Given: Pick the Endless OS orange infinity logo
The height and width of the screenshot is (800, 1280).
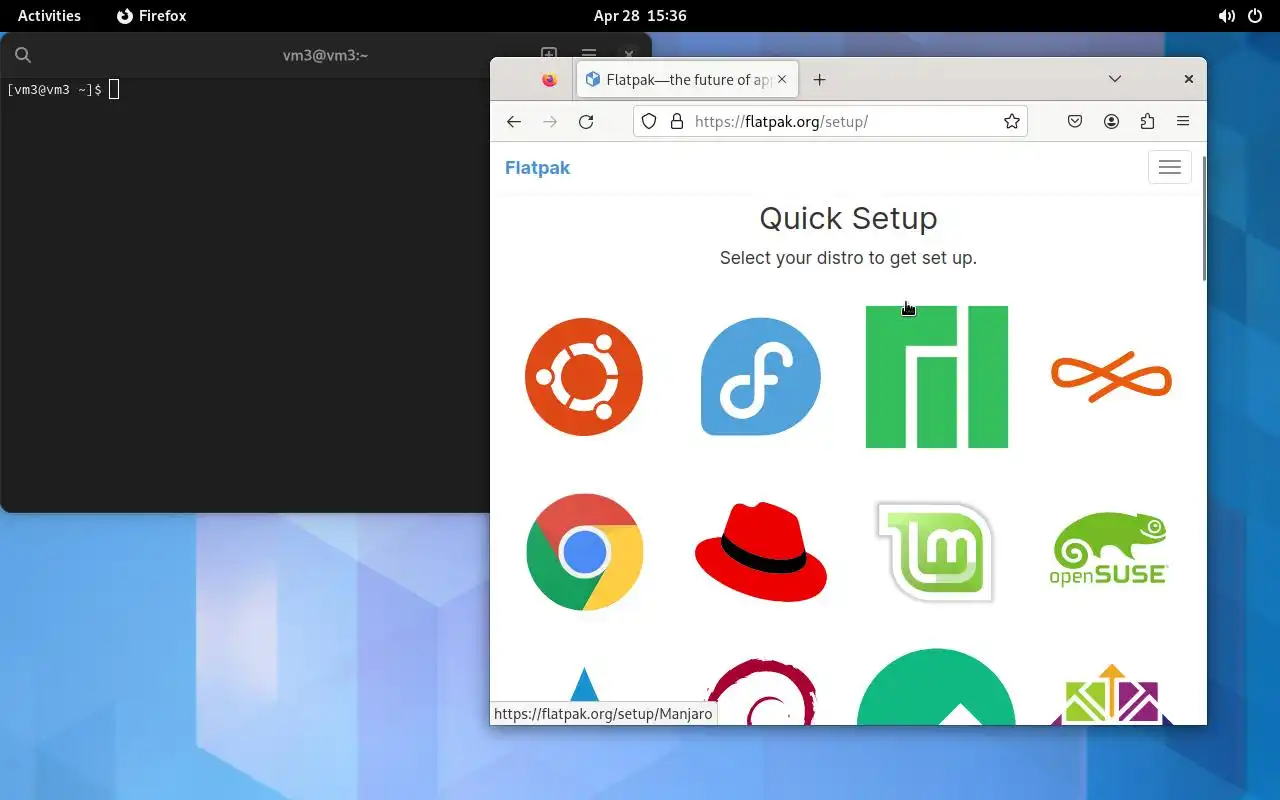Looking at the screenshot, I should tap(1111, 377).
